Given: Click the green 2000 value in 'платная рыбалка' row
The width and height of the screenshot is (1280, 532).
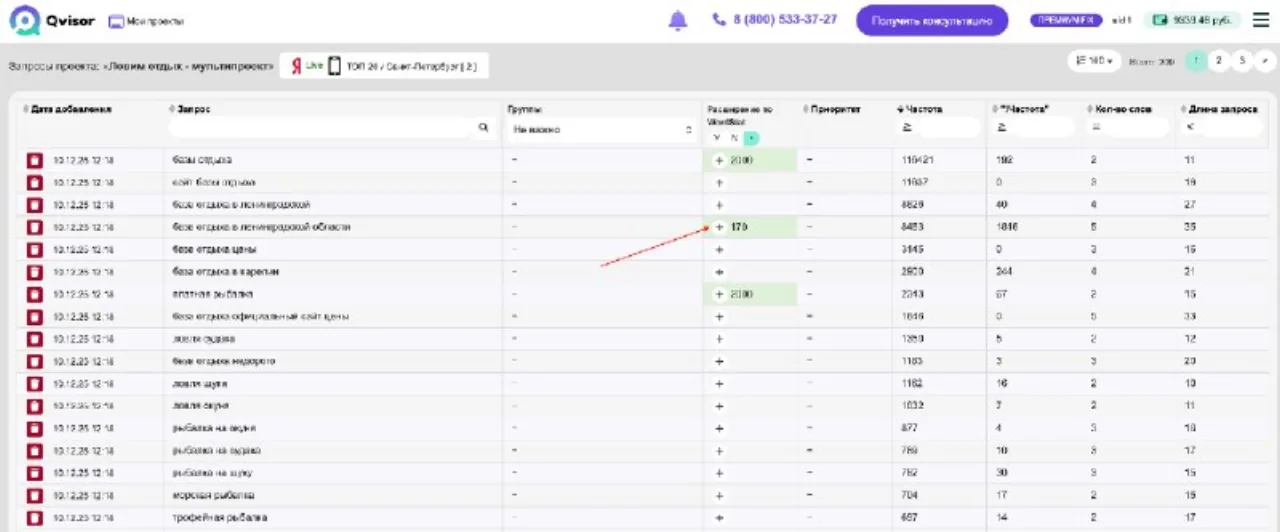Looking at the screenshot, I should coord(741,294).
